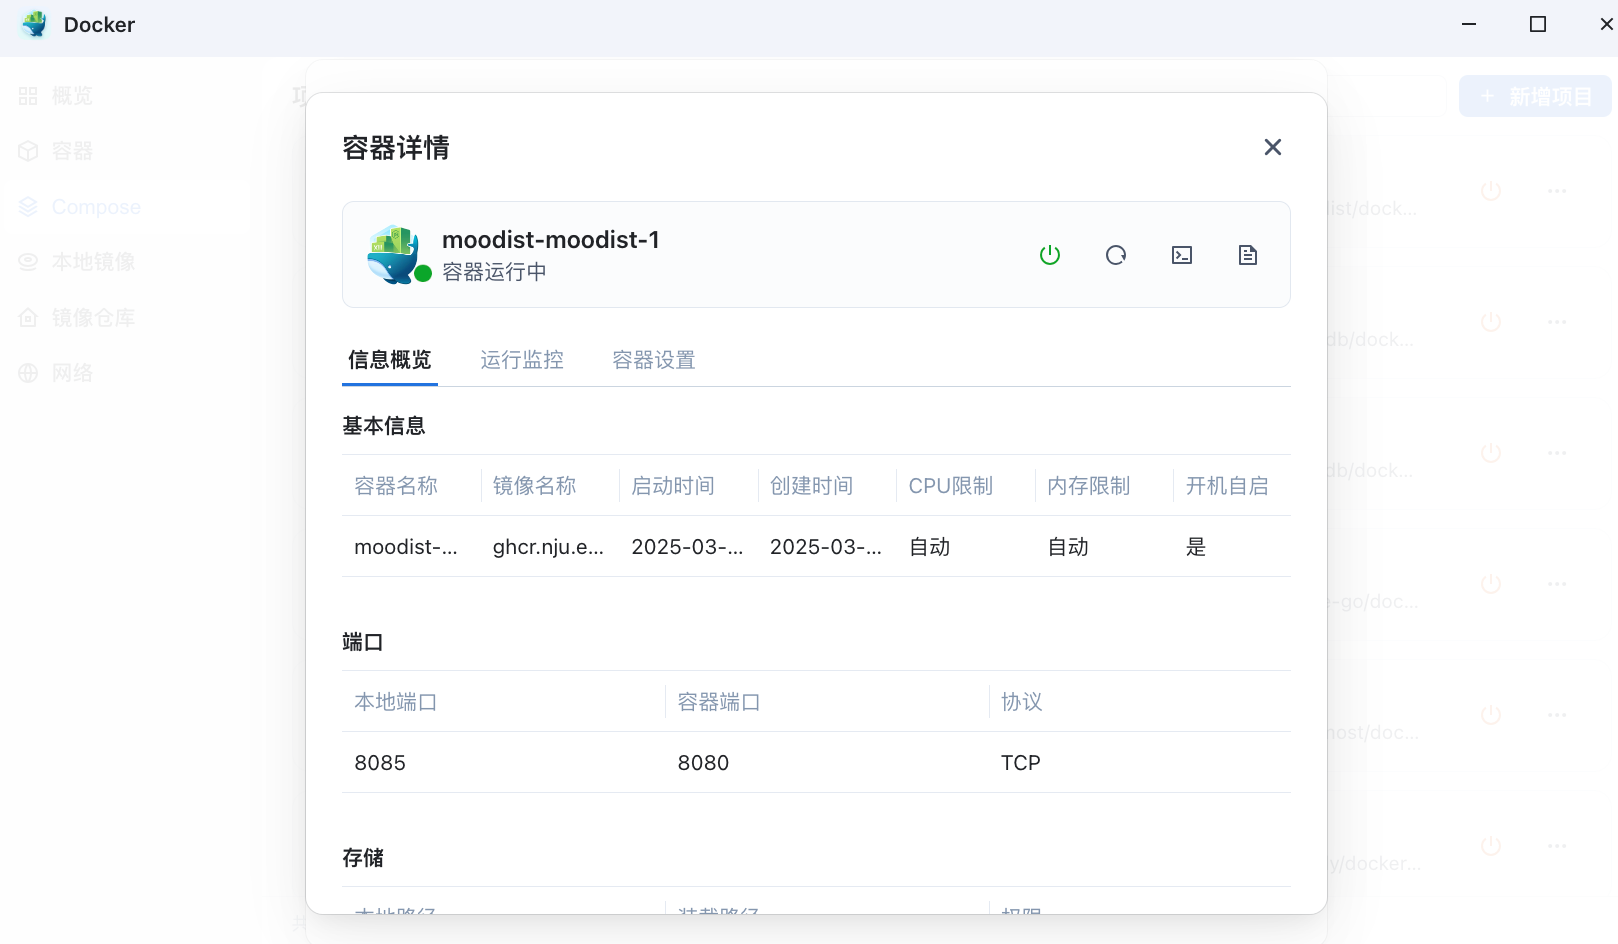Click the 容器名称 column header
Screen dimensions: 1618x944
pyautogui.click(x=396, y=486)
